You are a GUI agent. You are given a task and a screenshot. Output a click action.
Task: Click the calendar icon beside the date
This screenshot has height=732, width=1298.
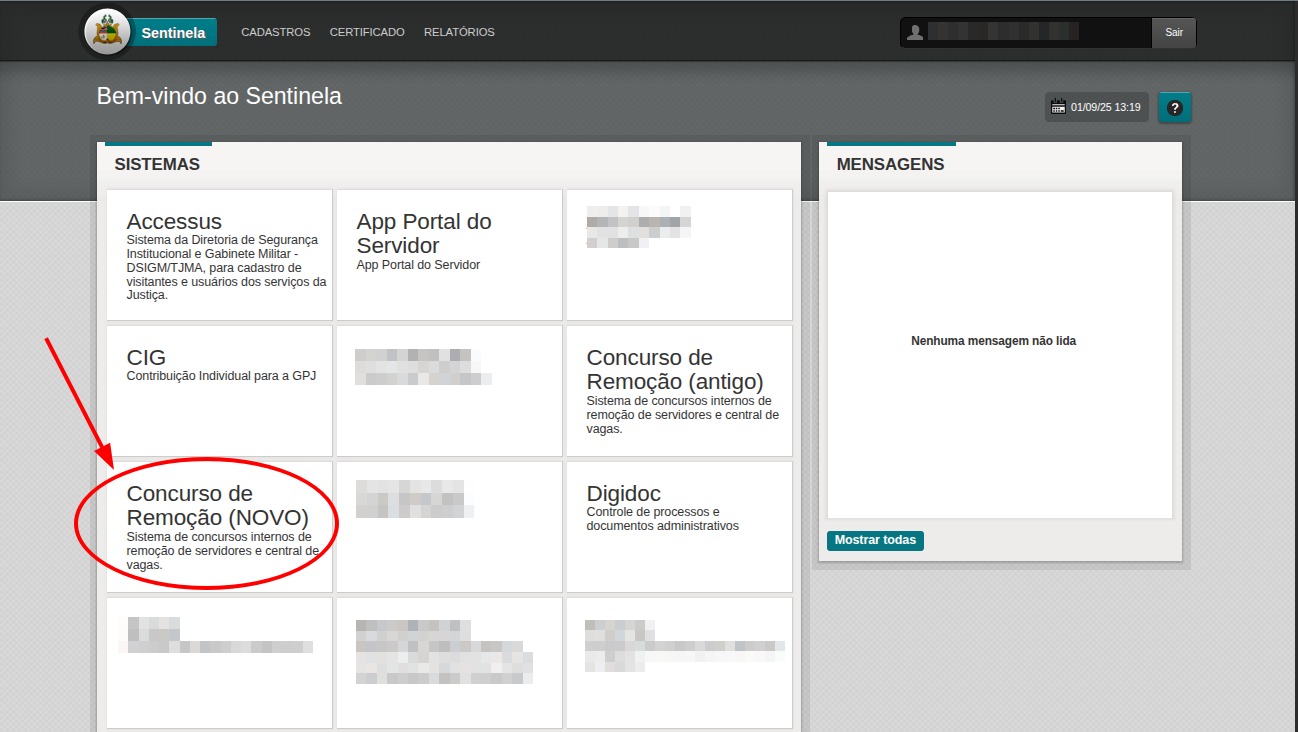click(x=1058, y=107)
